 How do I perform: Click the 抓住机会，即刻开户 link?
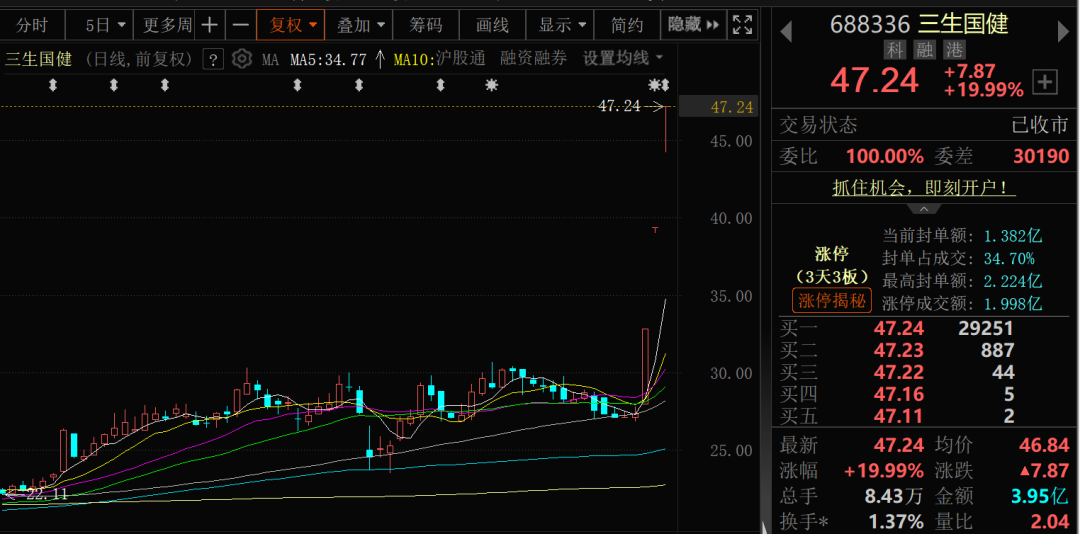[x=924, y=187]
